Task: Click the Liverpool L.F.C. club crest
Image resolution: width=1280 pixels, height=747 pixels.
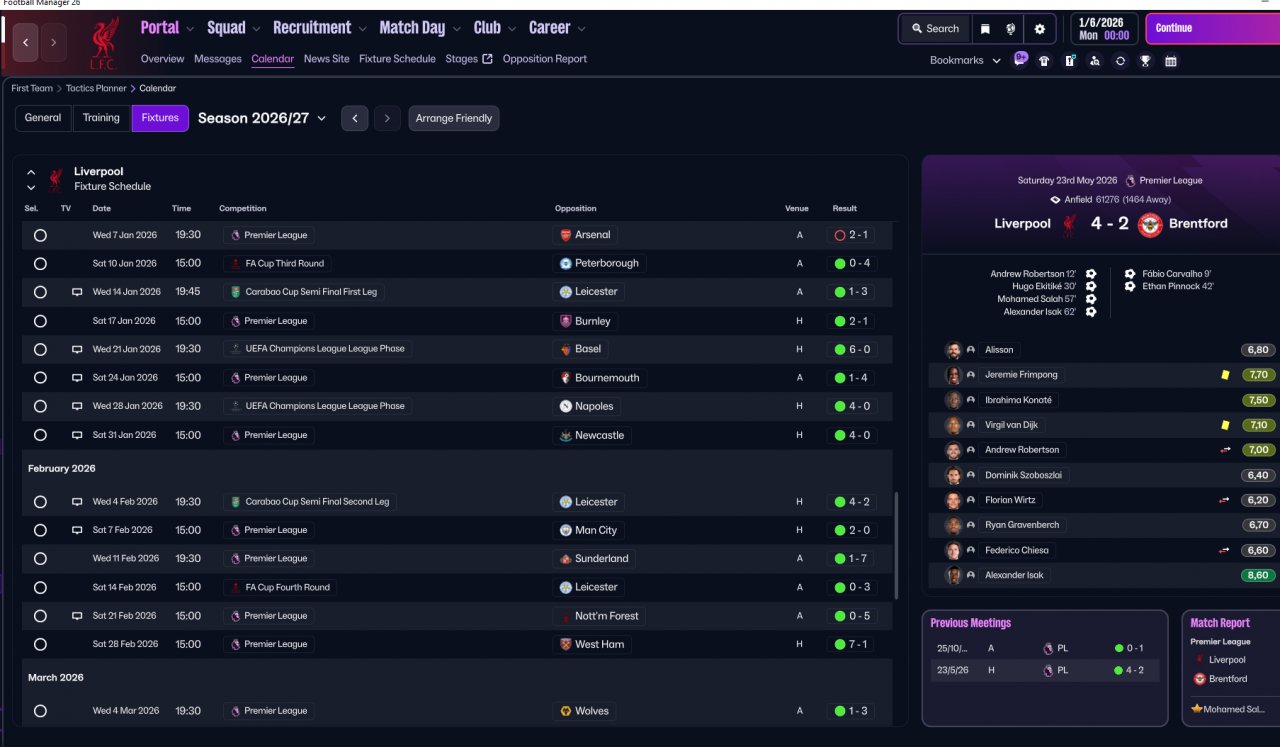Action: click(x=103, y=43)
